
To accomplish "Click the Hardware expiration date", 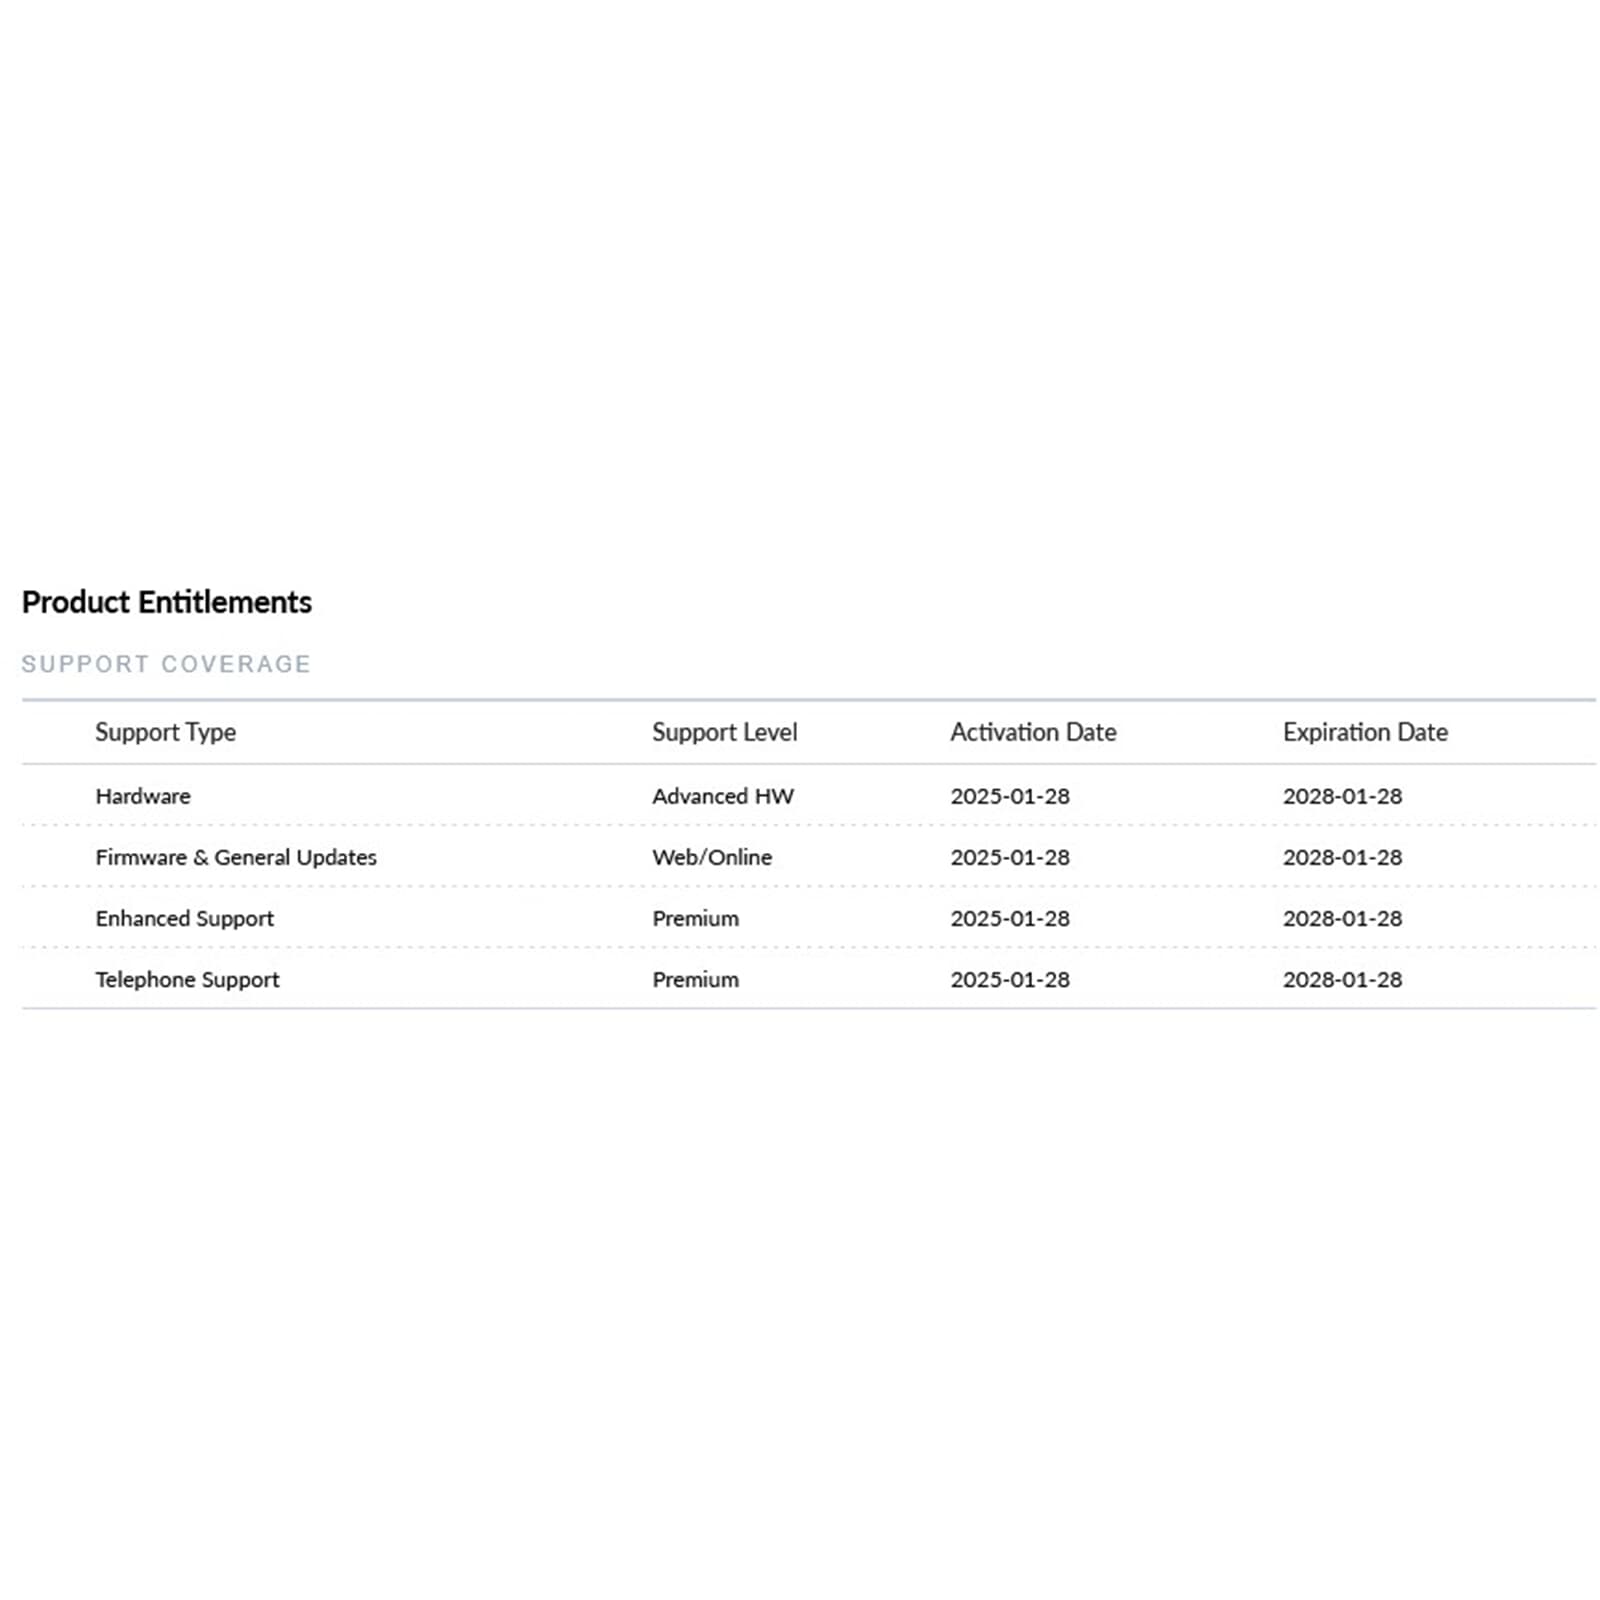I will tap(1342, 796).
